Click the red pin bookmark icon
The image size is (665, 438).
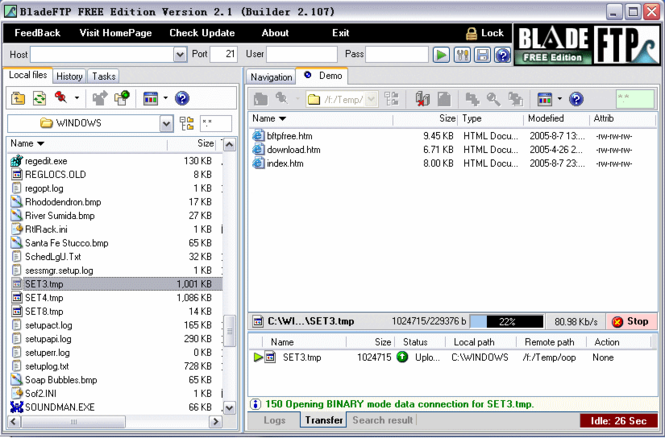61,98
